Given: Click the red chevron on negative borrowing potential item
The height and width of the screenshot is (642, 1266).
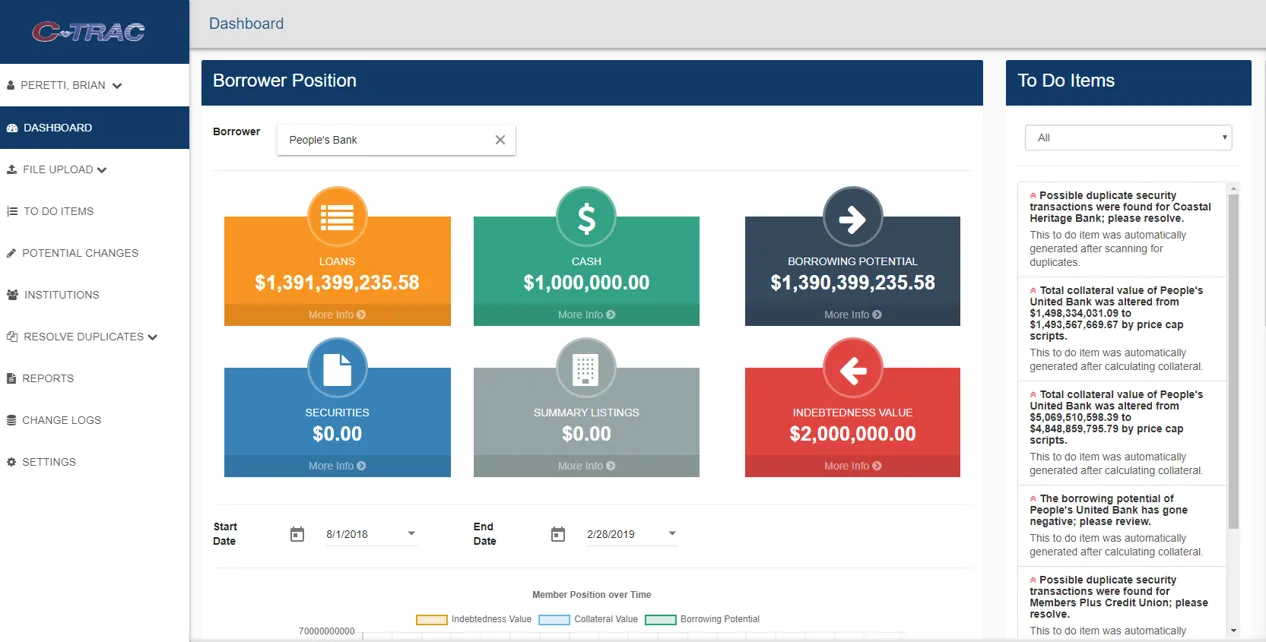Looking at the screenshot, I should (1033, 499).
